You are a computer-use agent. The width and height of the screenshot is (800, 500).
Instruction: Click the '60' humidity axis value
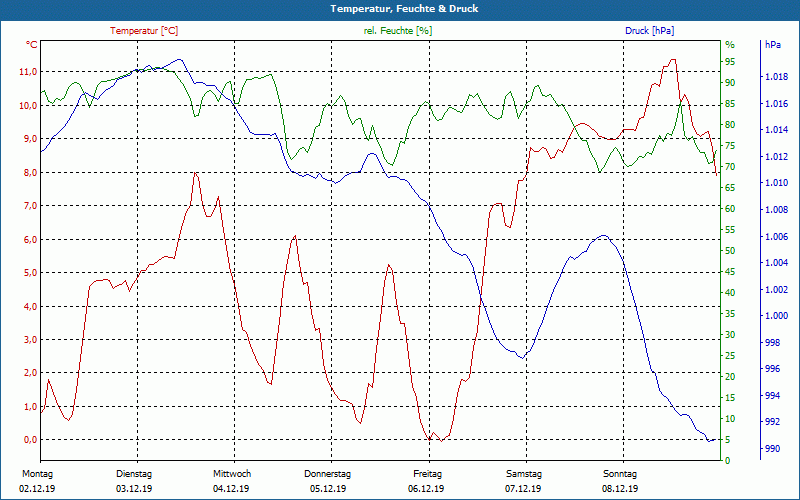(730, 209)
